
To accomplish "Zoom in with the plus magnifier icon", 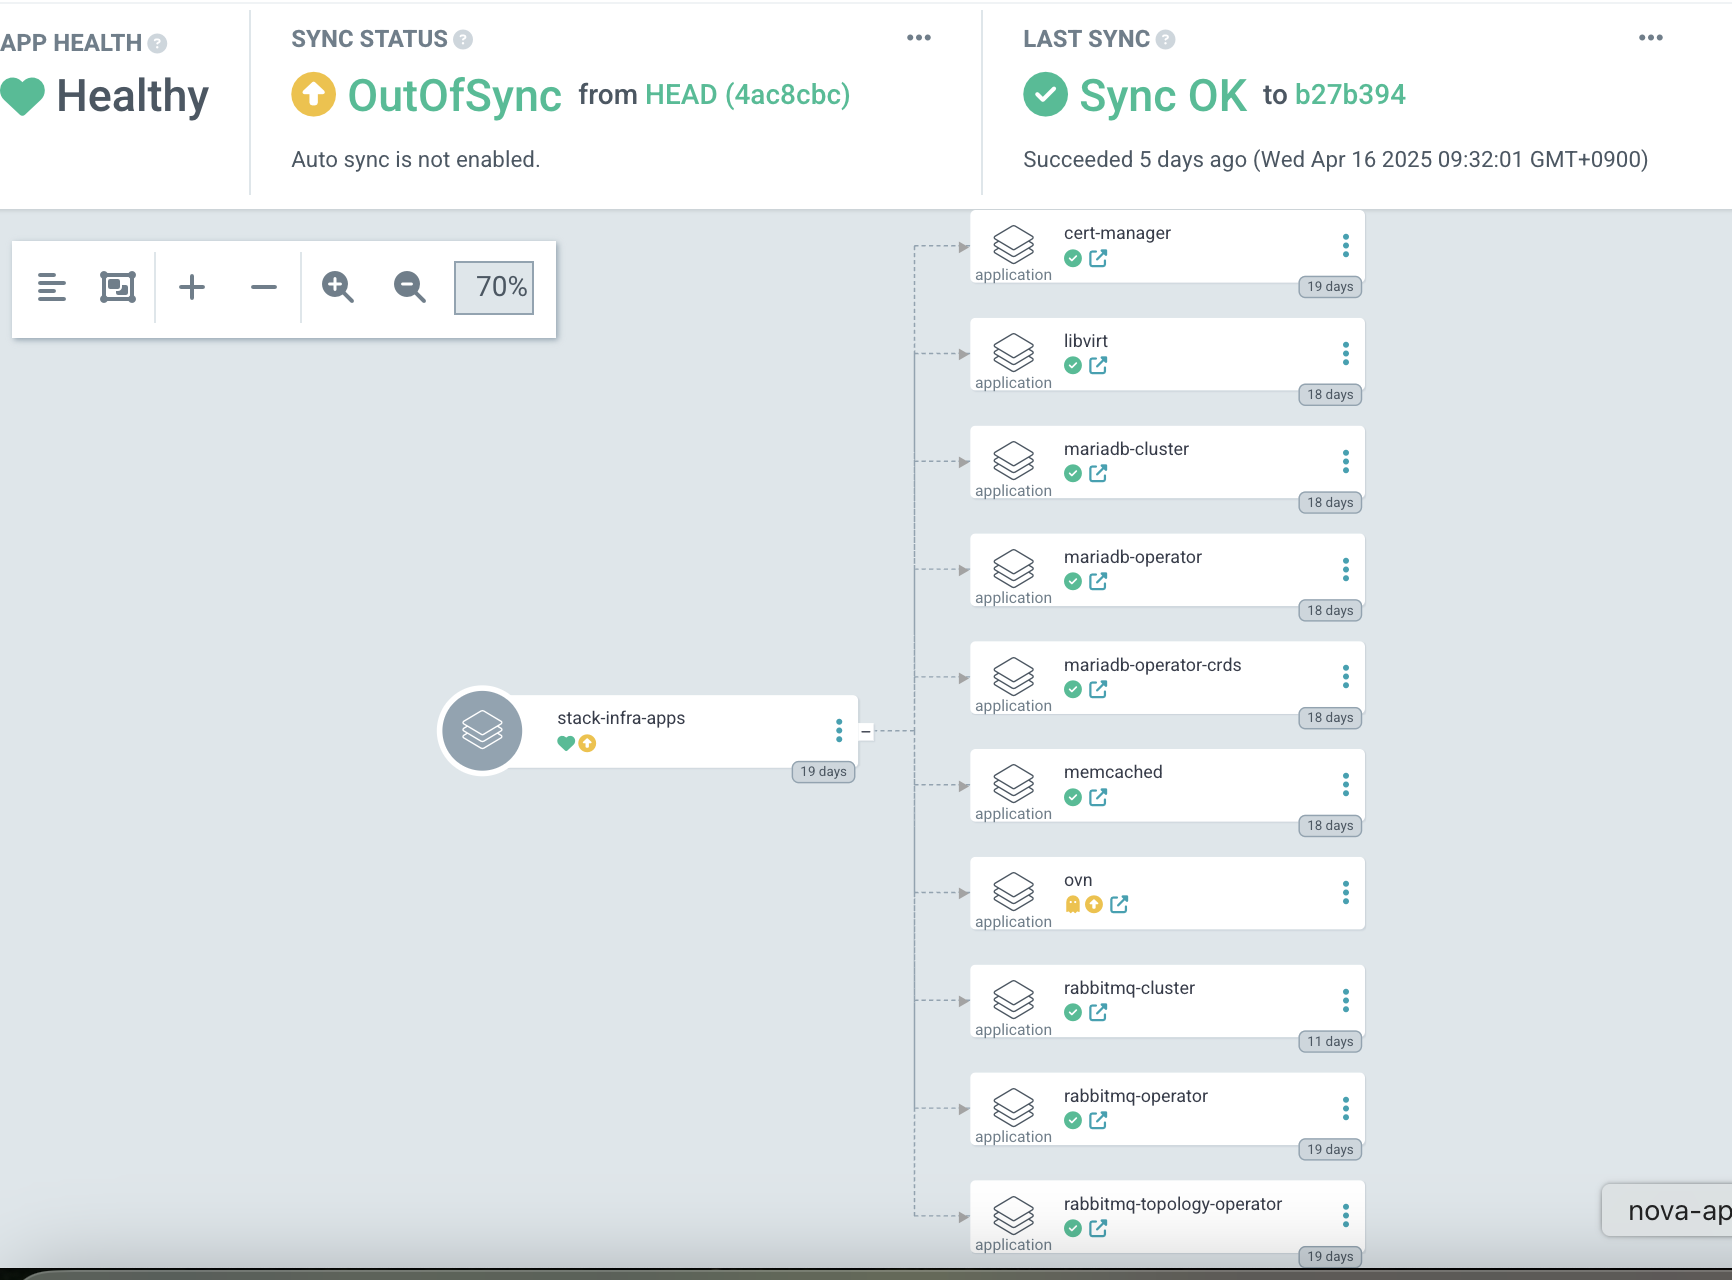I will point(192,287).
